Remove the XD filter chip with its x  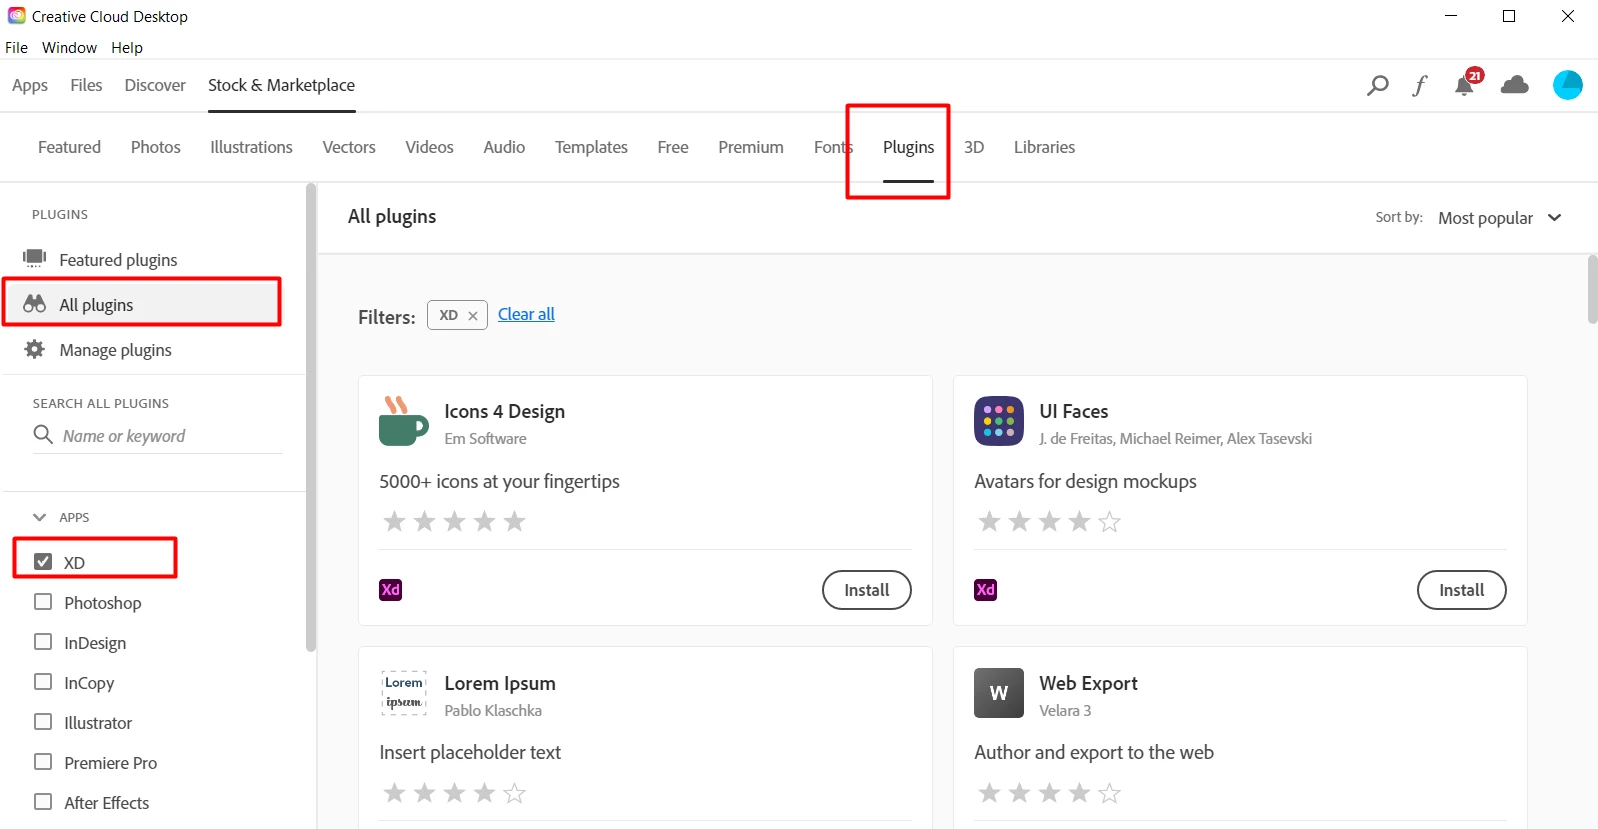[472, 315]
